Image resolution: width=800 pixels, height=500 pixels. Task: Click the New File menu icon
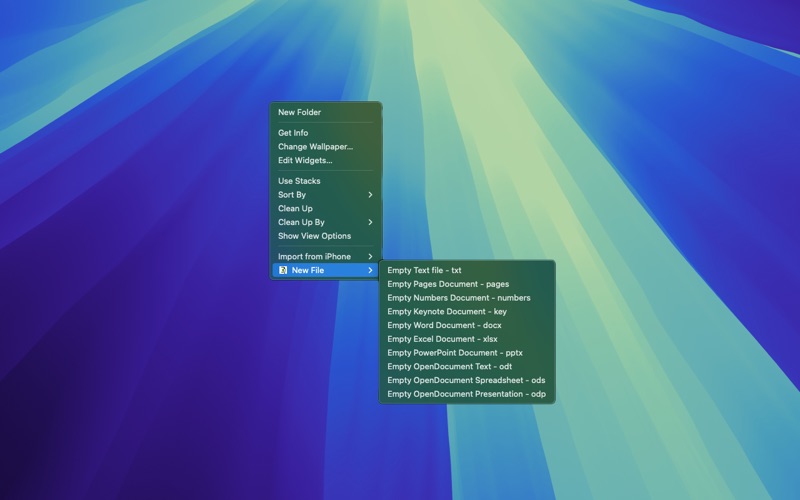[283, 270]
